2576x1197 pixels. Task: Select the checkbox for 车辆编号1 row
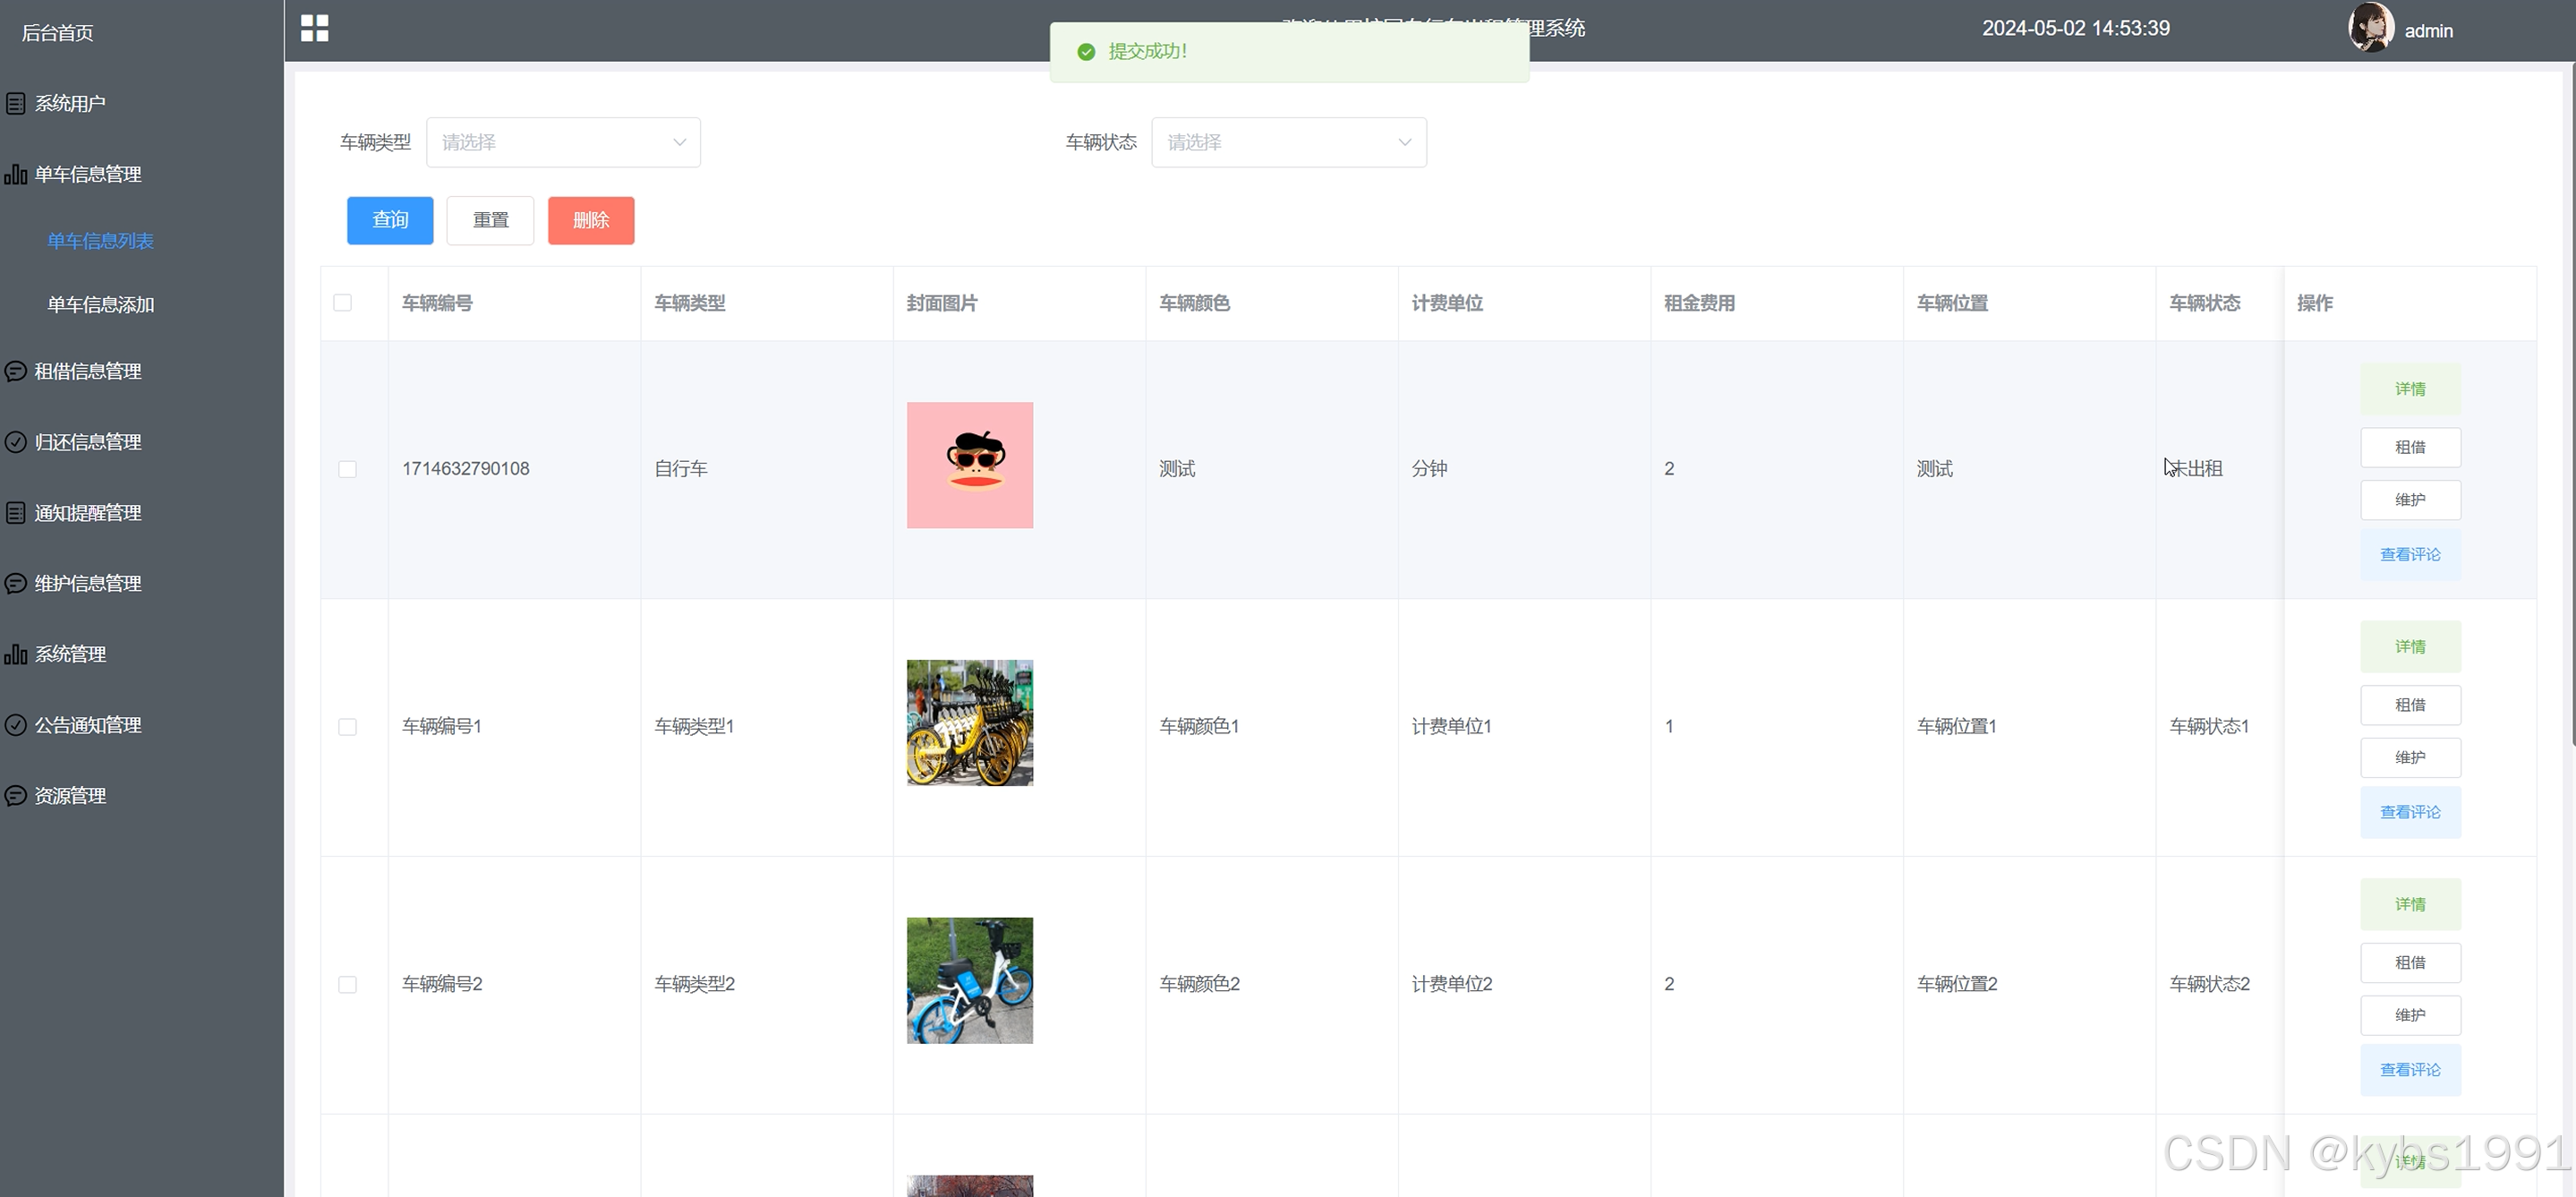coord(347,727)
